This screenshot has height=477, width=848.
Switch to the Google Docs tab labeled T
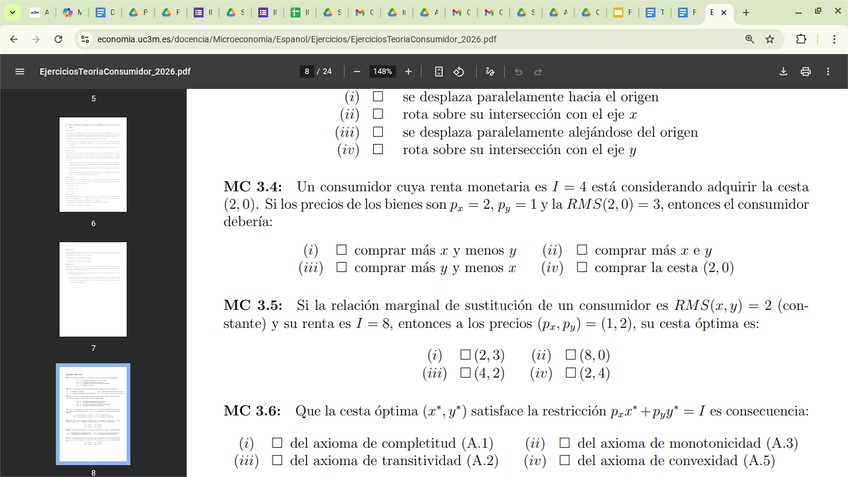[x=655, y=12]
